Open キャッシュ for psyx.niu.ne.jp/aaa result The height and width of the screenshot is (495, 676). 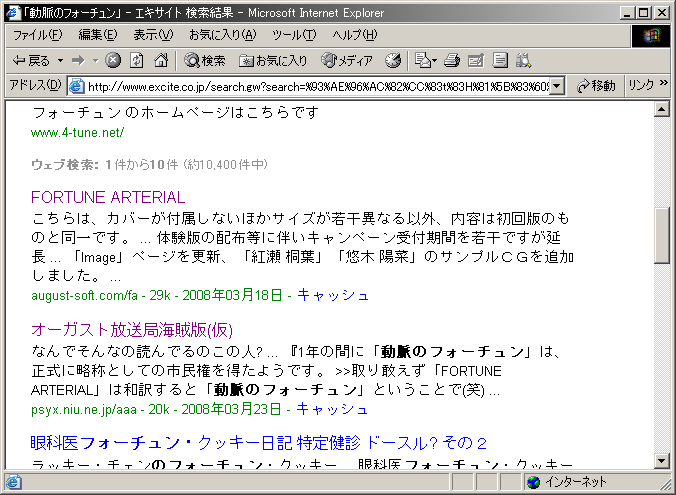click(332, 409)
